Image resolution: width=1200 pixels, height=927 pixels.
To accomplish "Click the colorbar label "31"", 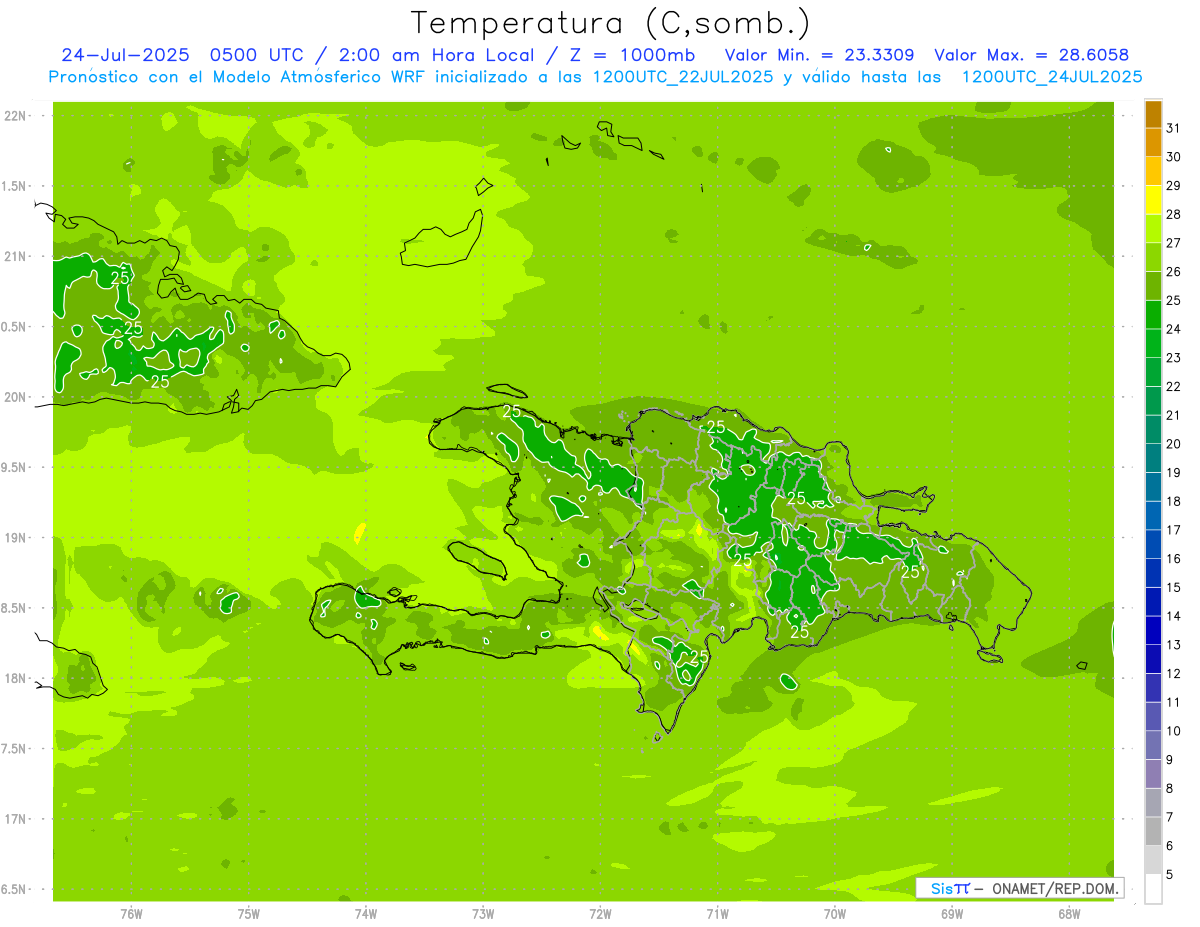I will pos(1173,128).
